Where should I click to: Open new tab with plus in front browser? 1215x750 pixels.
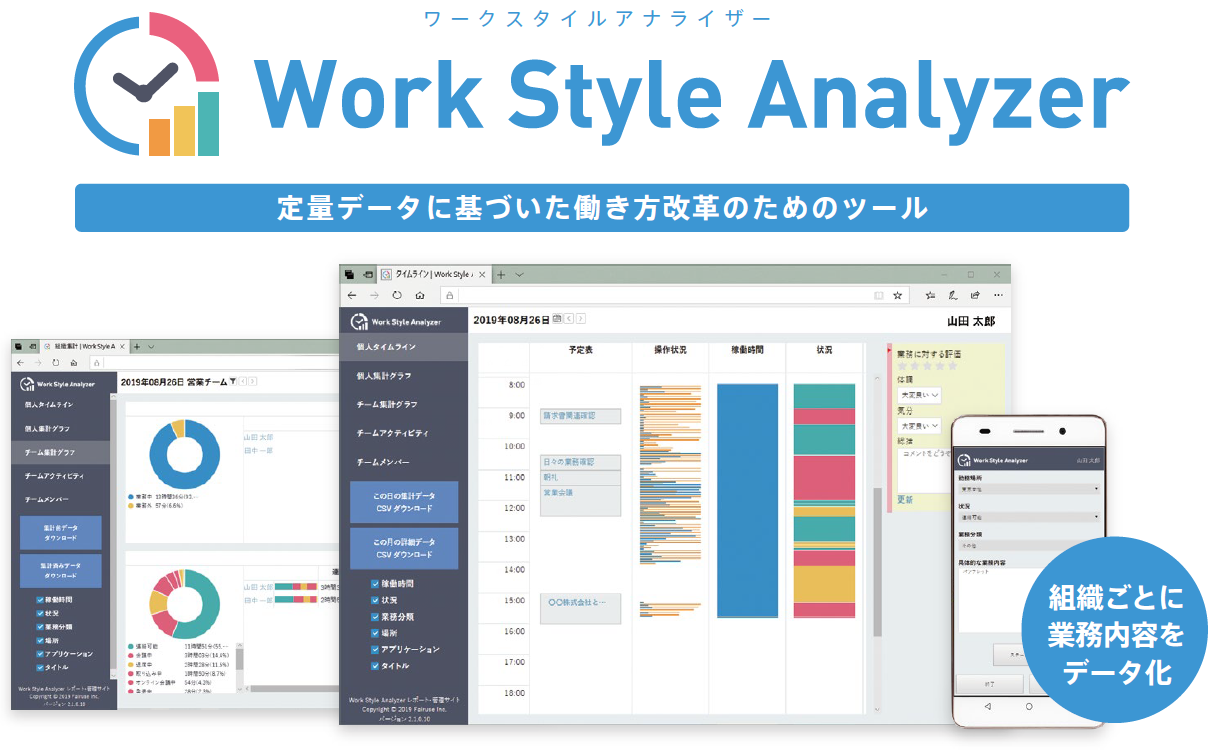(502, 274)
